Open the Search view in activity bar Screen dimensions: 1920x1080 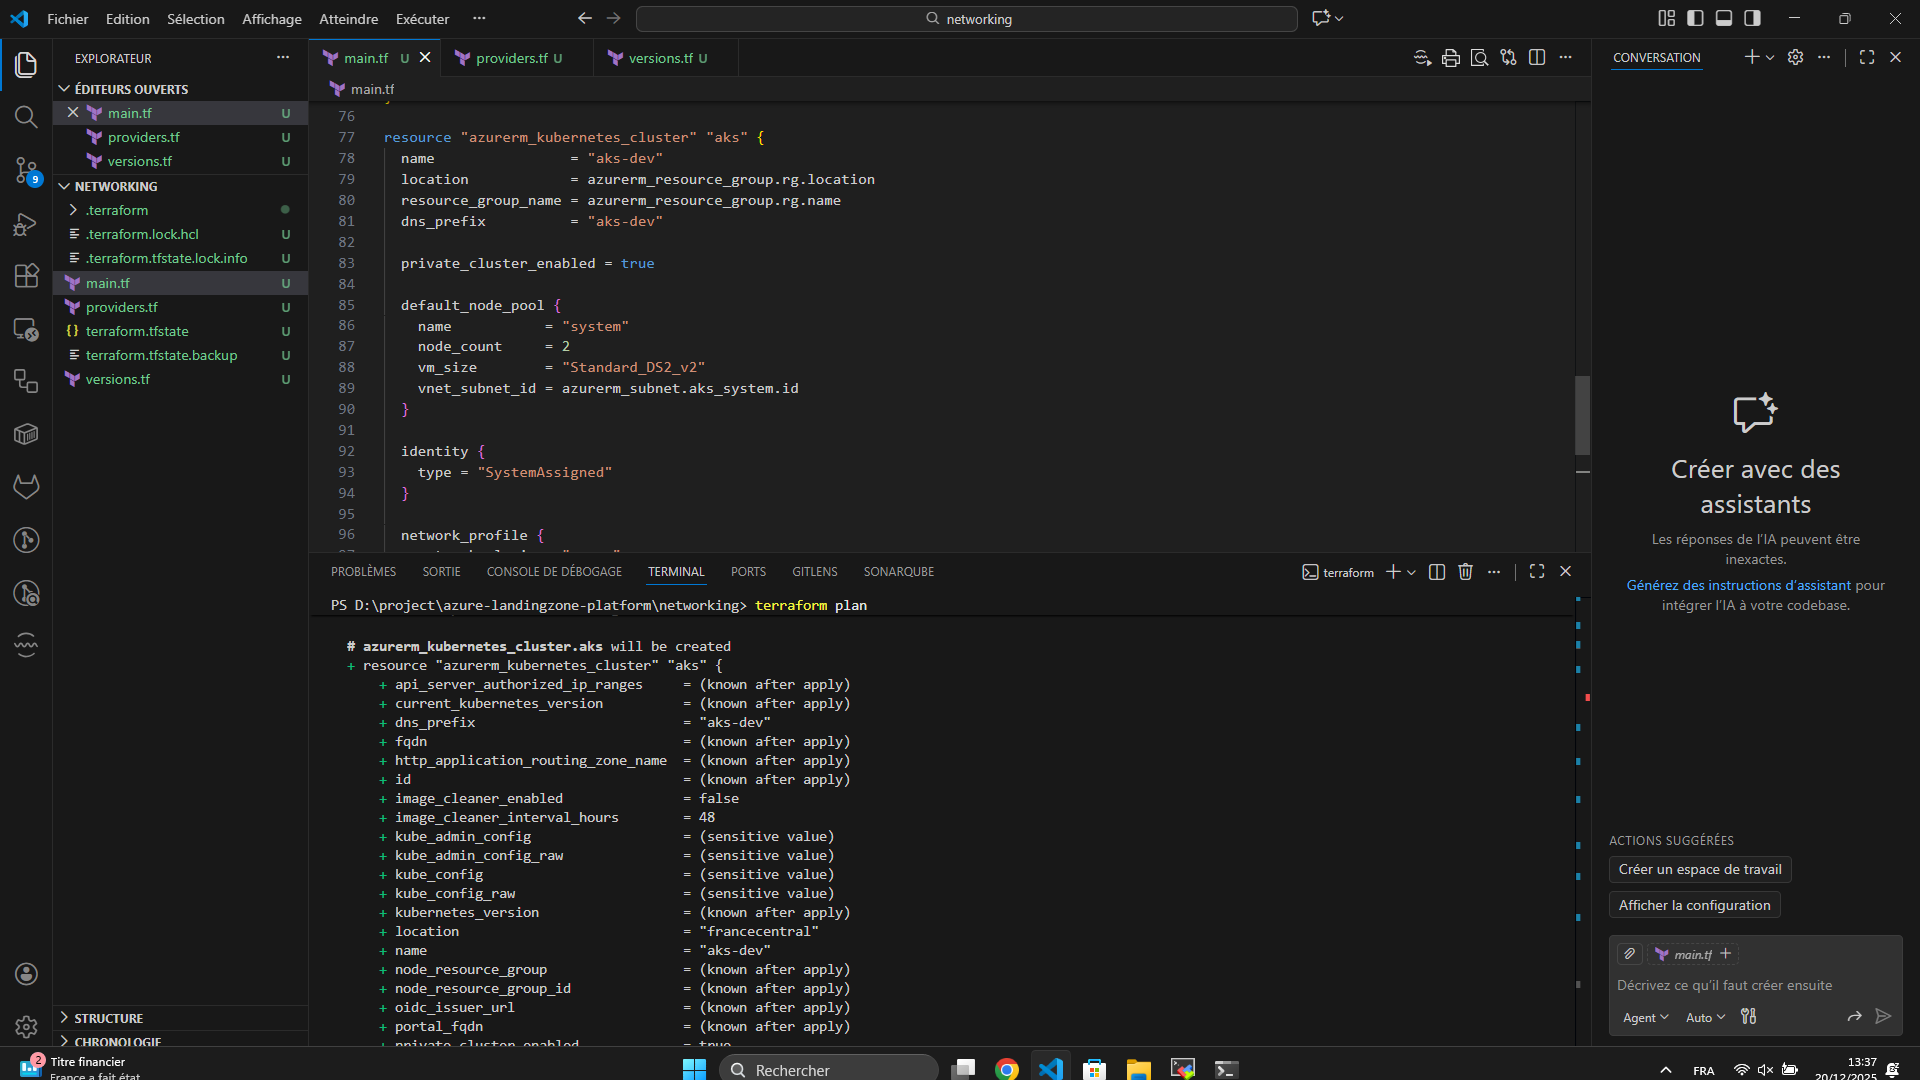point(26,117)
